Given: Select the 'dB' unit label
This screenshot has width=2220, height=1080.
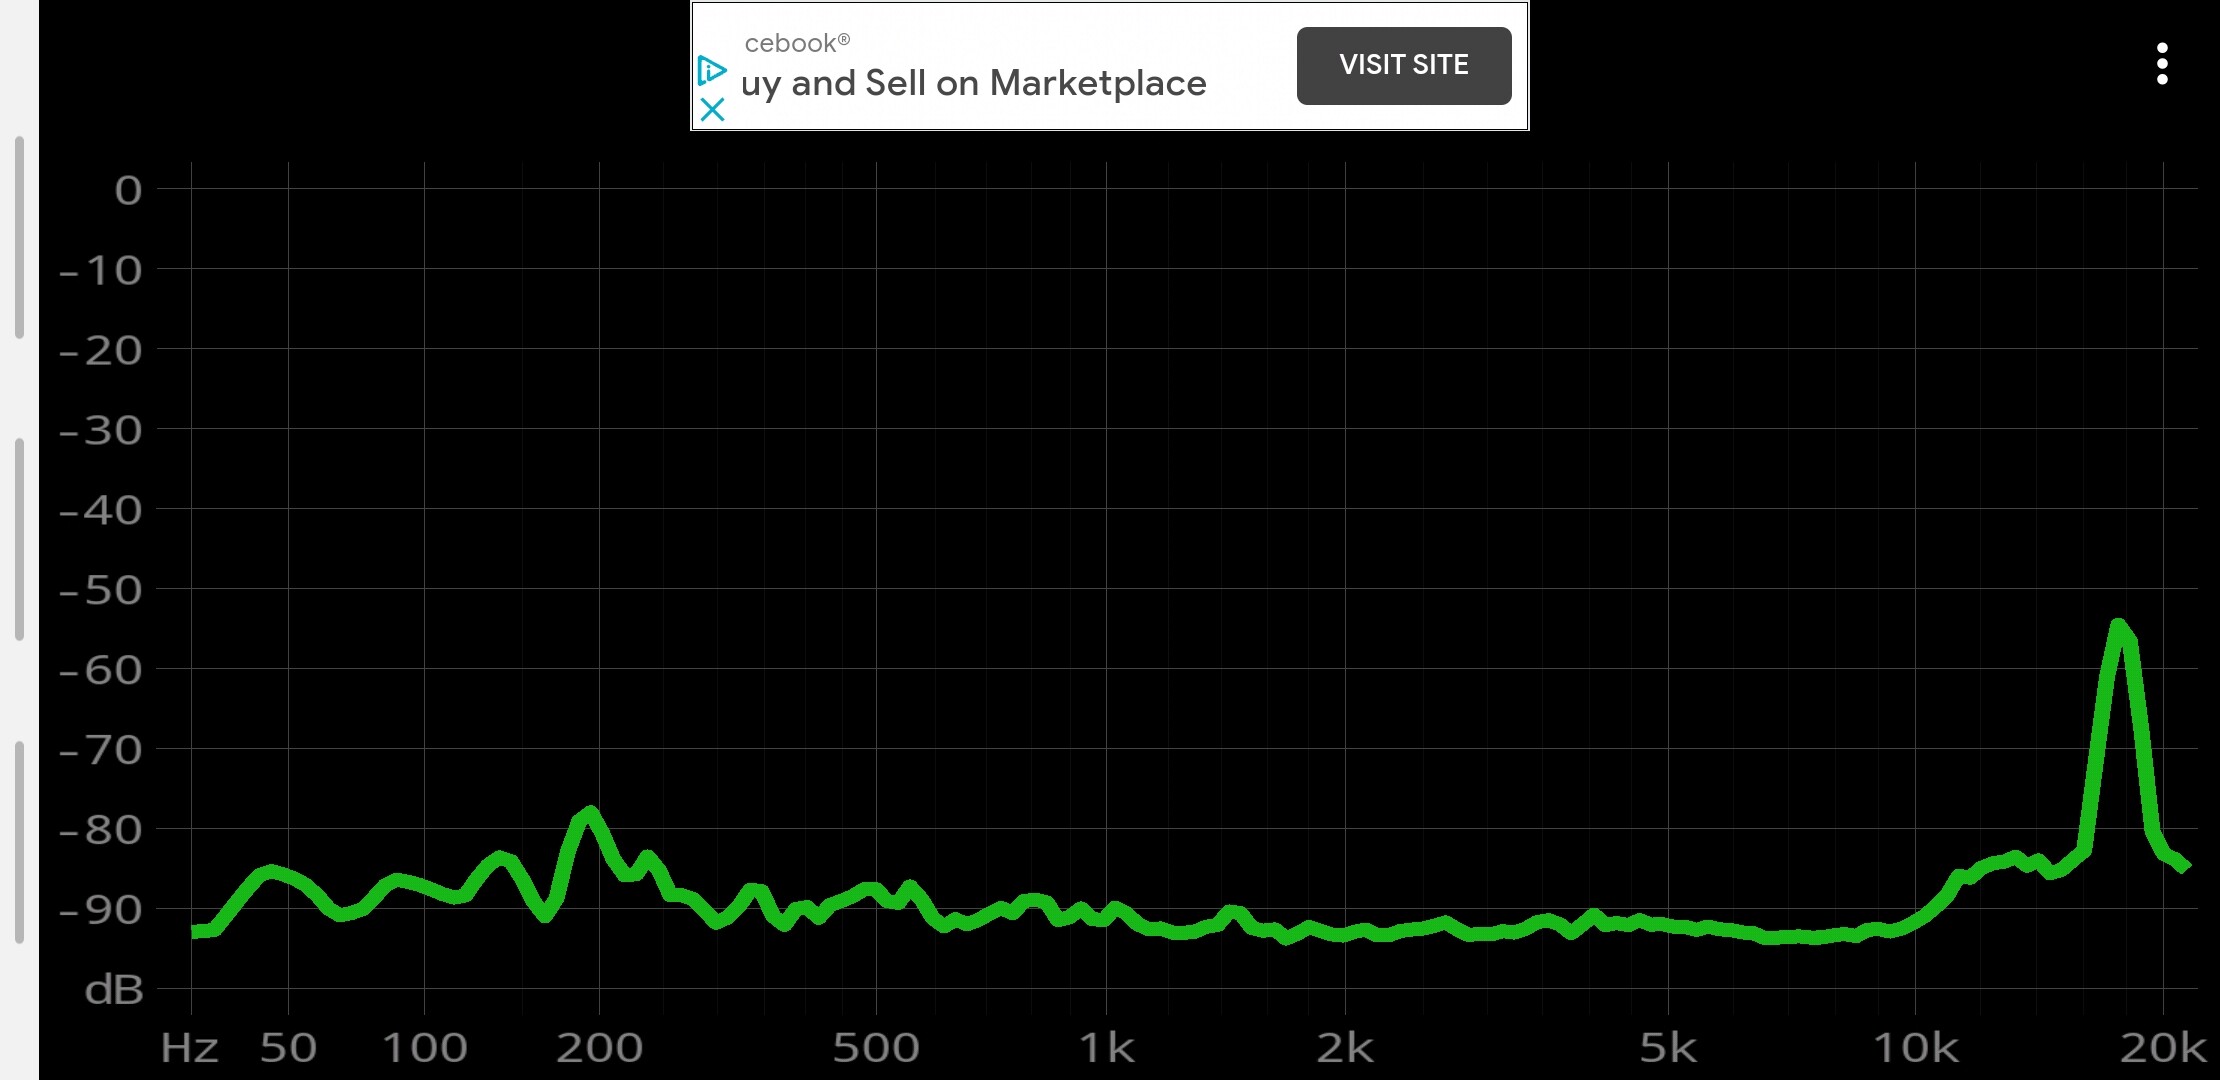Looking at the screenshot, I should (114, 989).
